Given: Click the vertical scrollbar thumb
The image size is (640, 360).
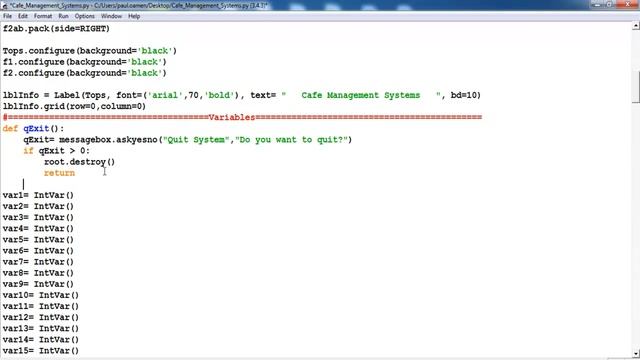Looking at the screenshot, I should tap(636, 87).
